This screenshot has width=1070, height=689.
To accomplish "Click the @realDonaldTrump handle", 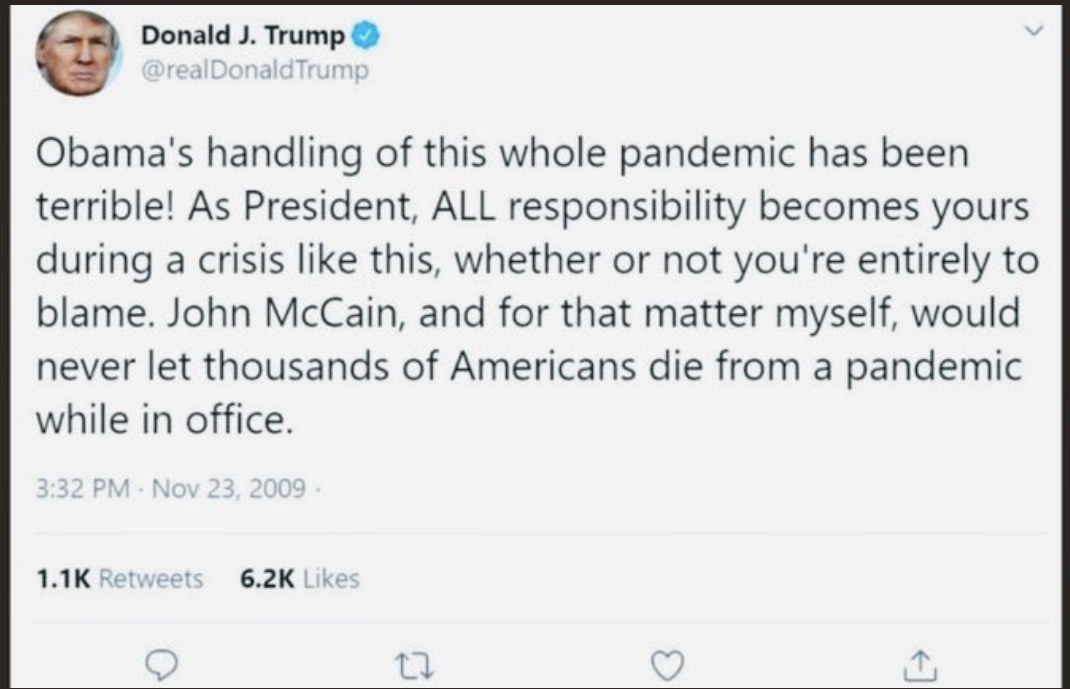I will [x=254, y=72].
